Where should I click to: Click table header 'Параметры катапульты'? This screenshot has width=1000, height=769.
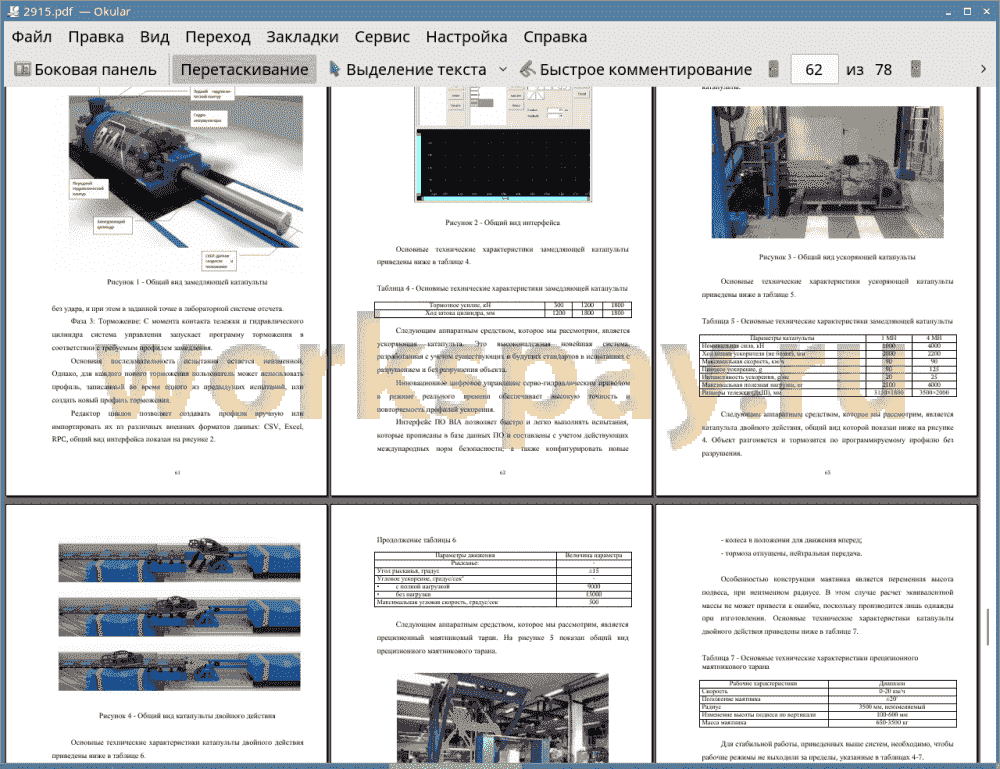(x=782, y=337)
